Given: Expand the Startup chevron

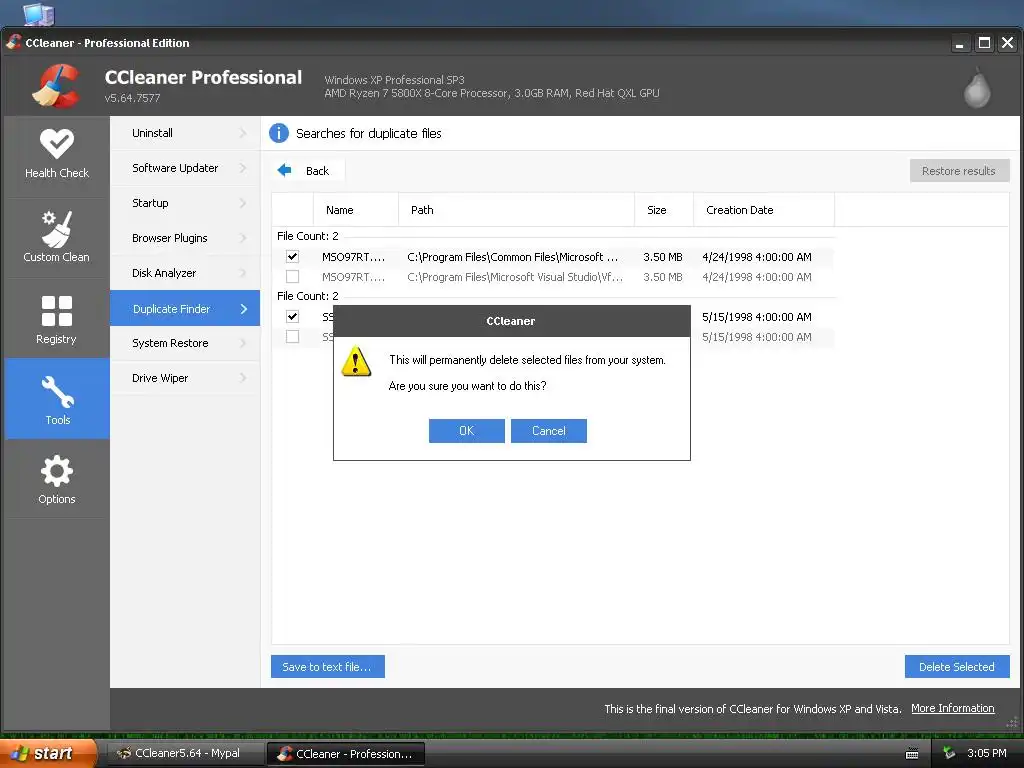Looking at the screenshot, I should (x=243, y=203).
